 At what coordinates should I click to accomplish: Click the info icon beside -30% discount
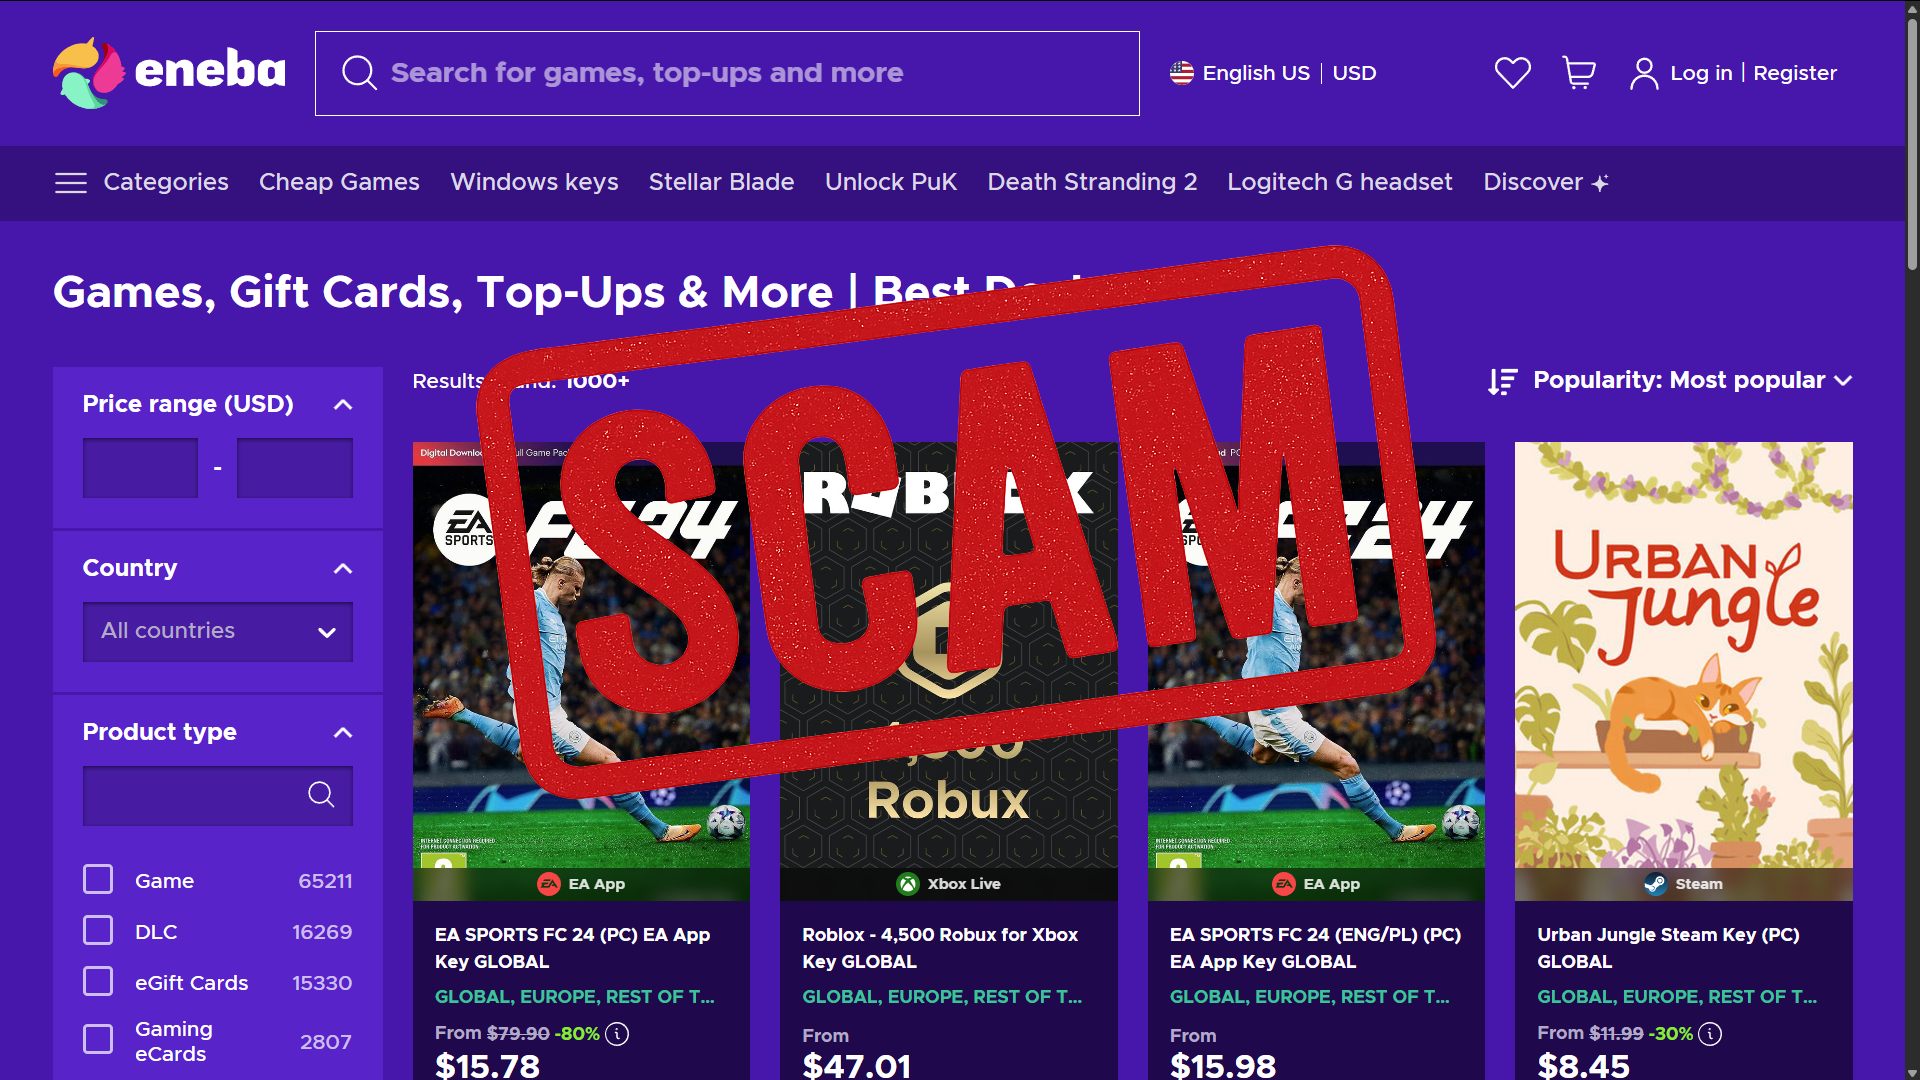pyautogui.click(x=1711, y=1034)
